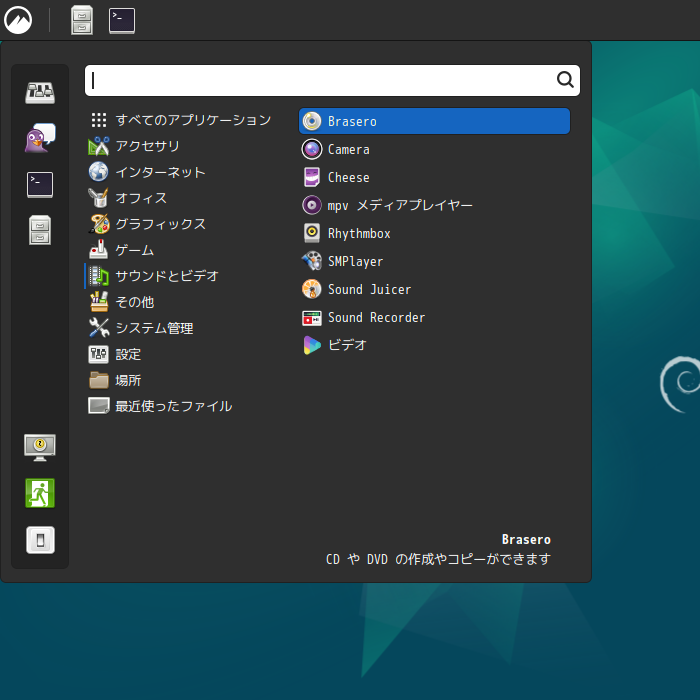Screen dimensions: 700x700
Task: Launch Rhythmbox music player
Action: [x=358, y=233]
